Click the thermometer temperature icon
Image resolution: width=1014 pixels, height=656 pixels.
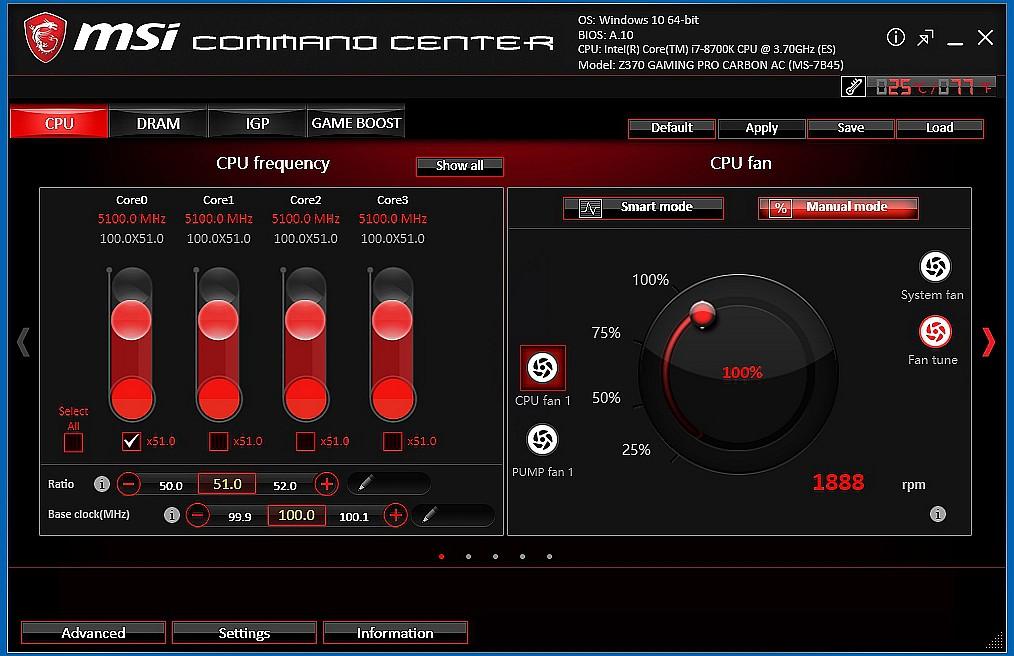853,87
